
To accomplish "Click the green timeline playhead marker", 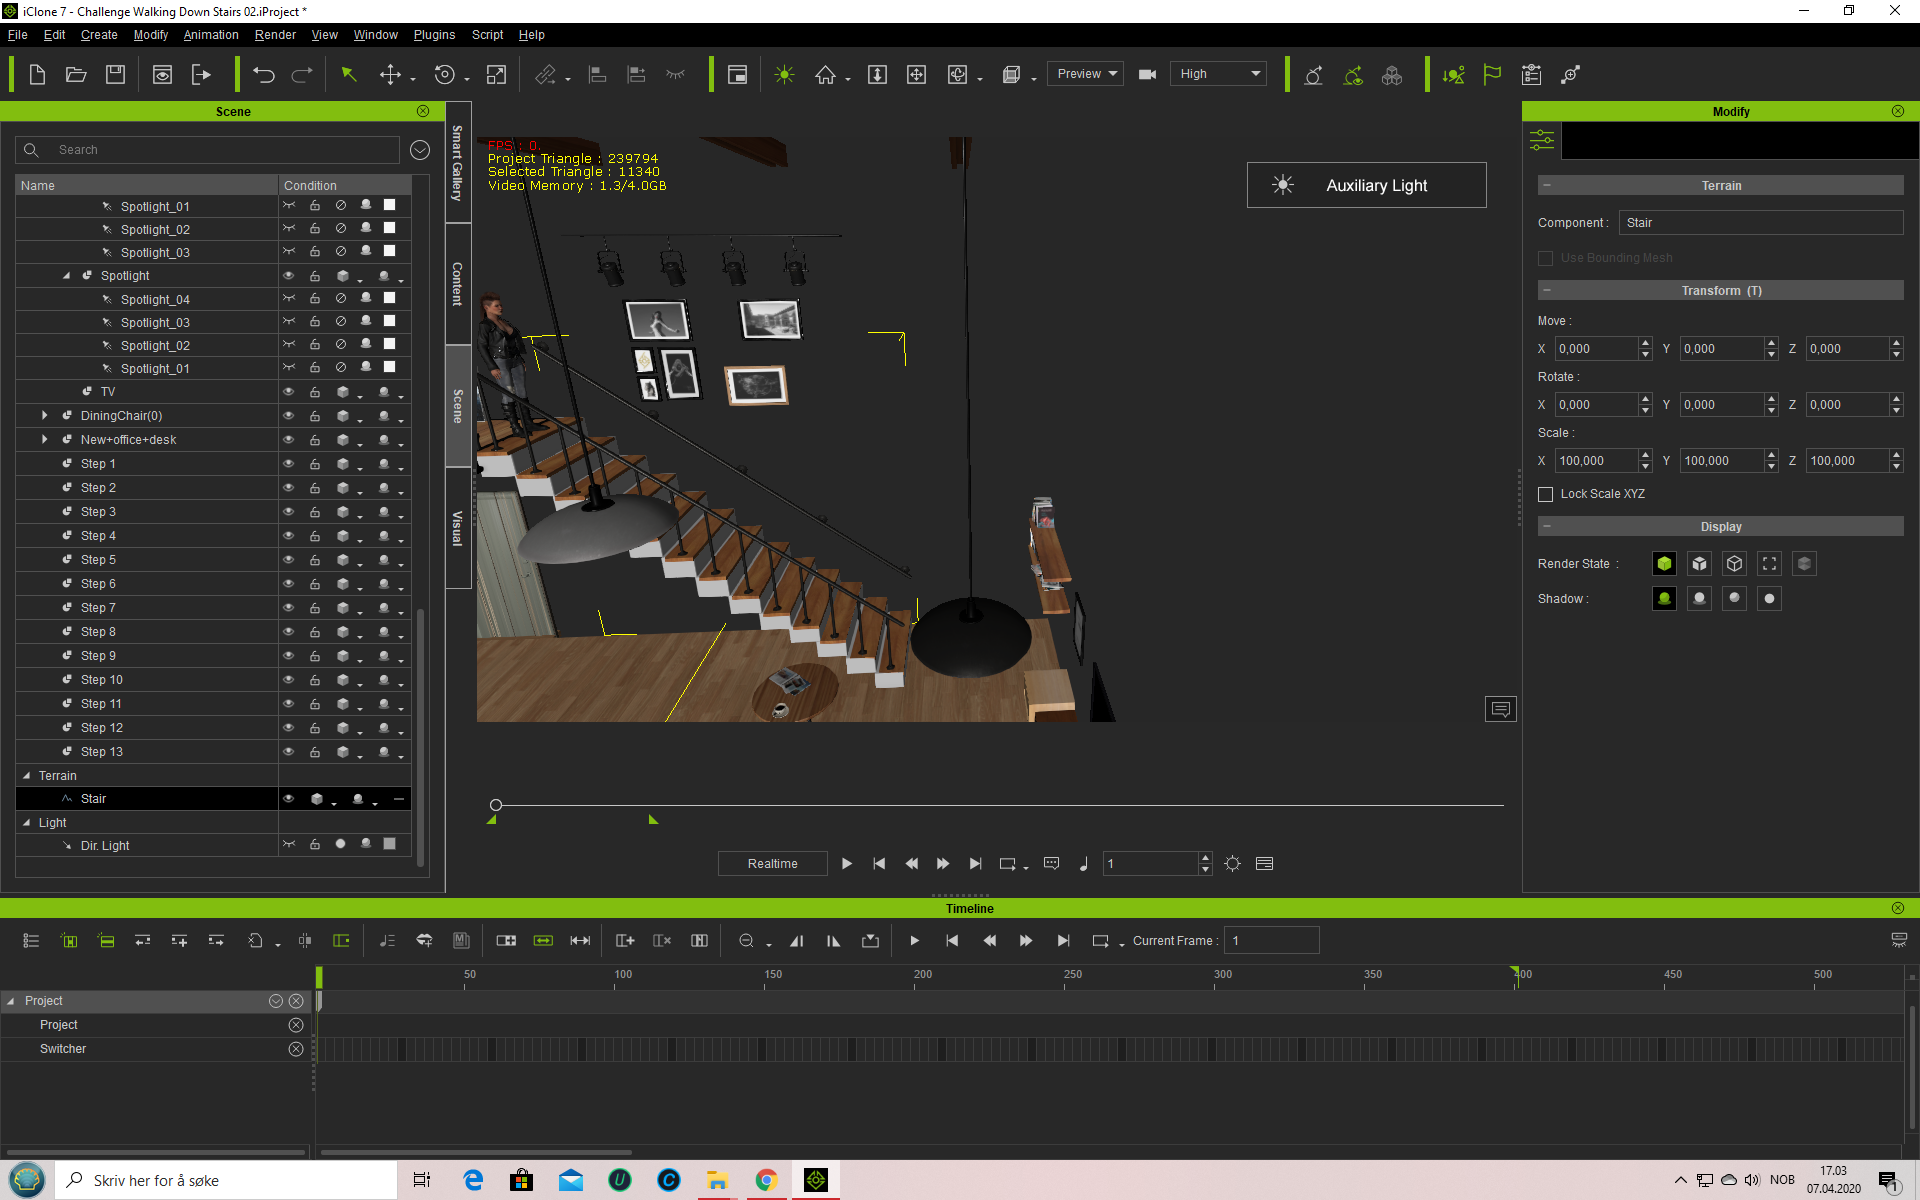I will (319, 976).
